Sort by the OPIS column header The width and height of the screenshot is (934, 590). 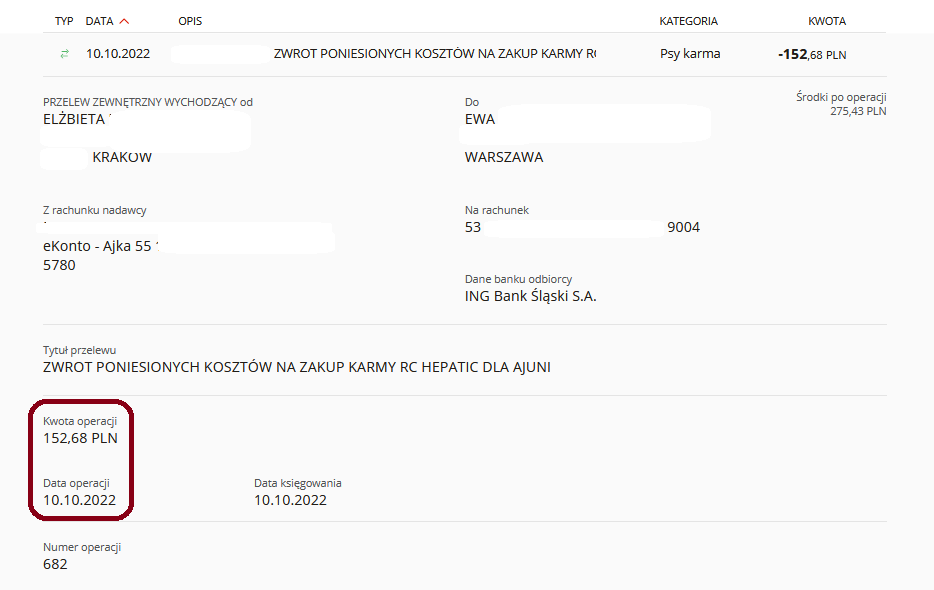pyautogui.click(x=190, y=21)
